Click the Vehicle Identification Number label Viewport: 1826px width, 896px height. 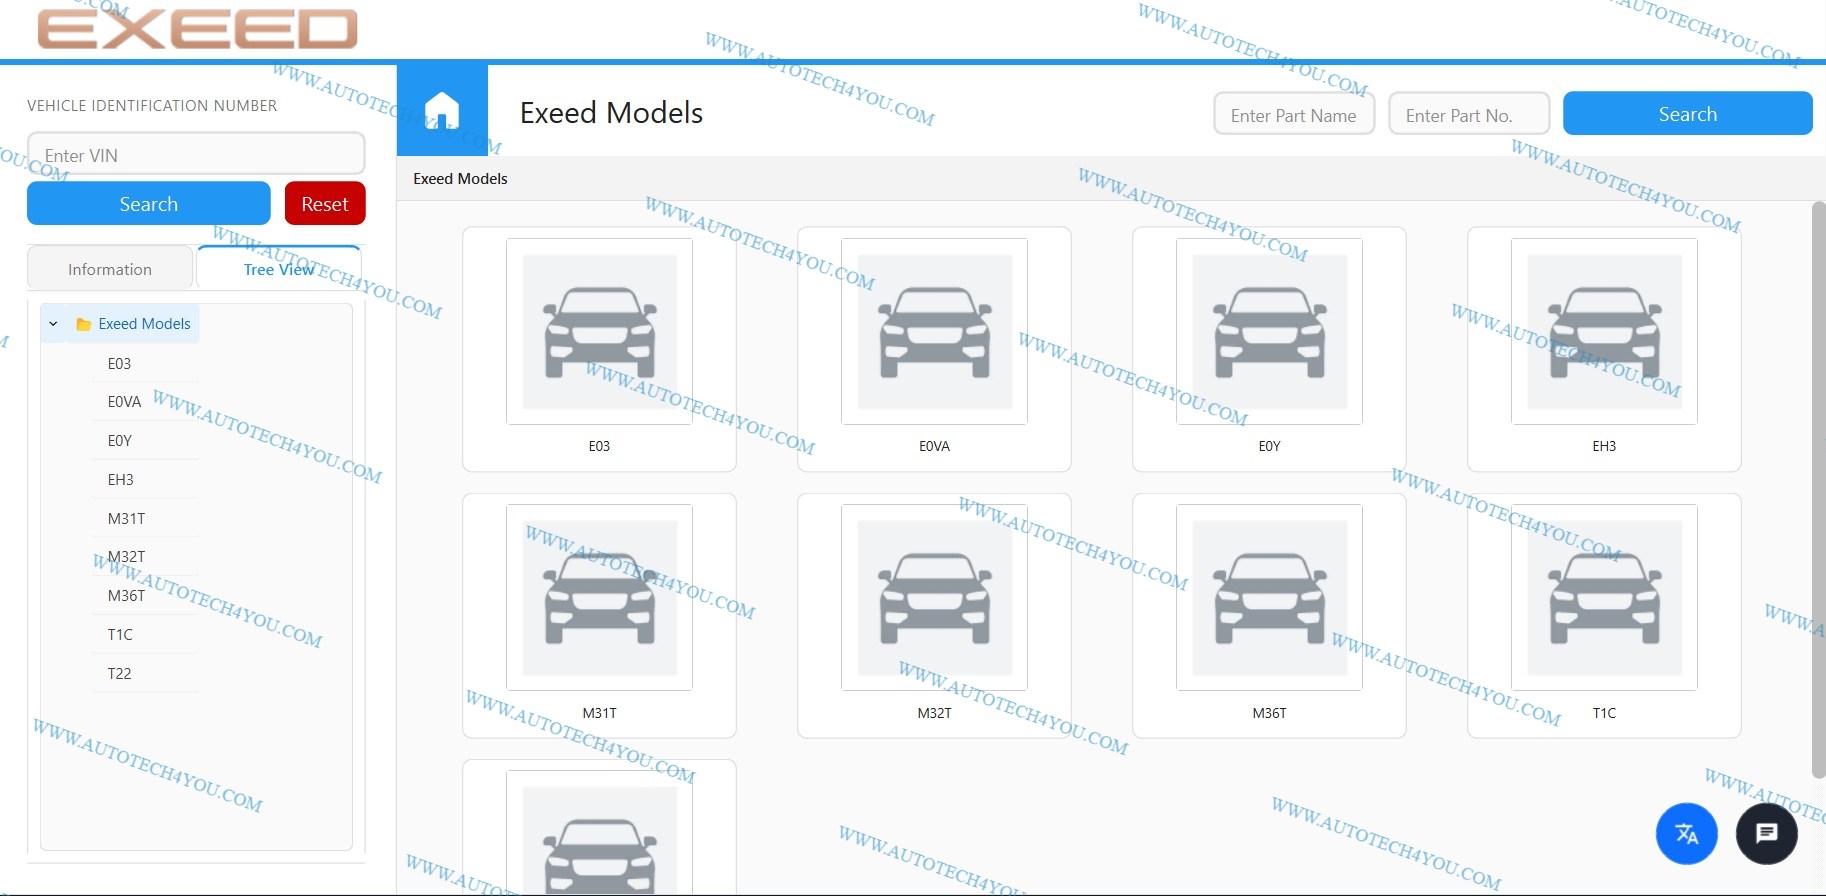click(x=152, y=106)
